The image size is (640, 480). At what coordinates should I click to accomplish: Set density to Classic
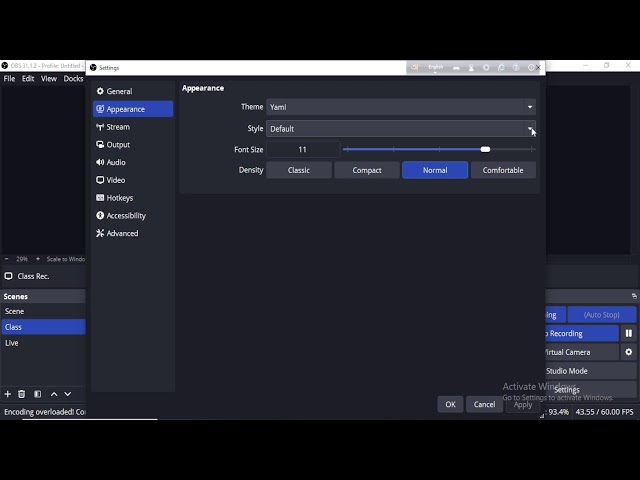(x=299, y=170)
